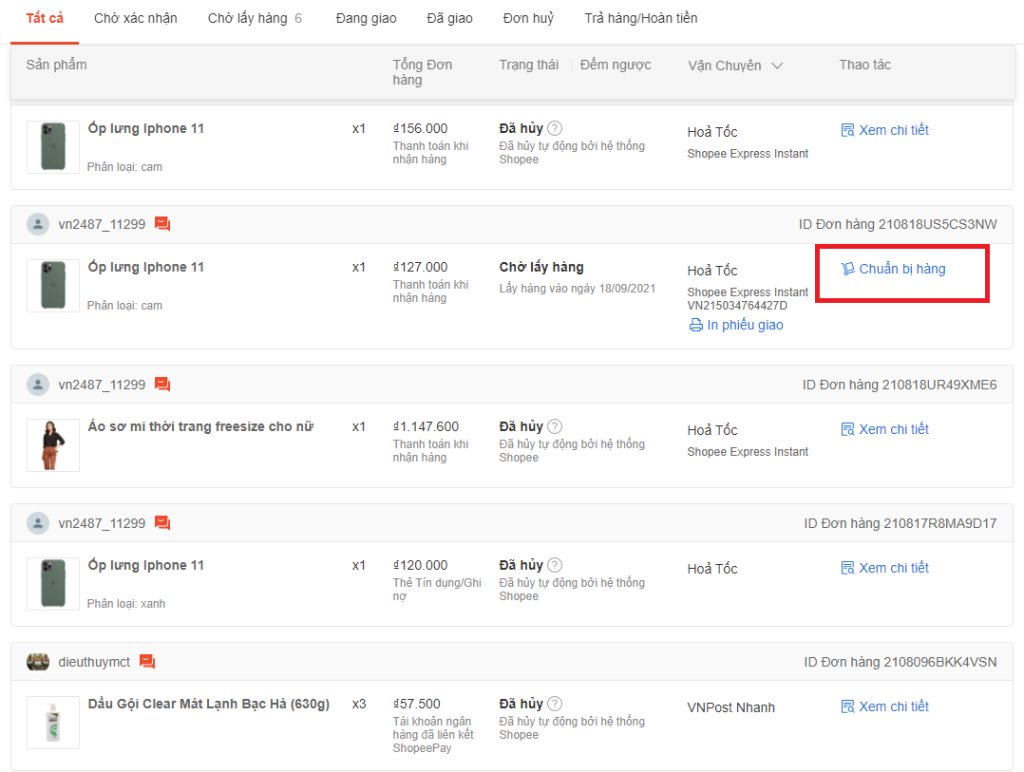This screenshot has height=772, width=1024.
Task: Go to Trả hàng/Hoàn tiền tab
Action: tap(641, 18)
